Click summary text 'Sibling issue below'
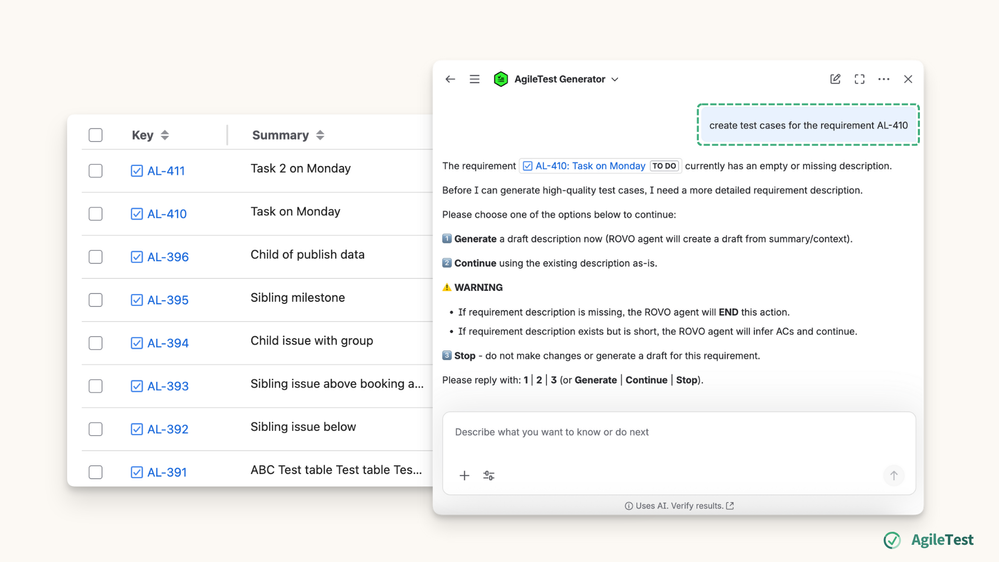999x562 pixels. 303,427
